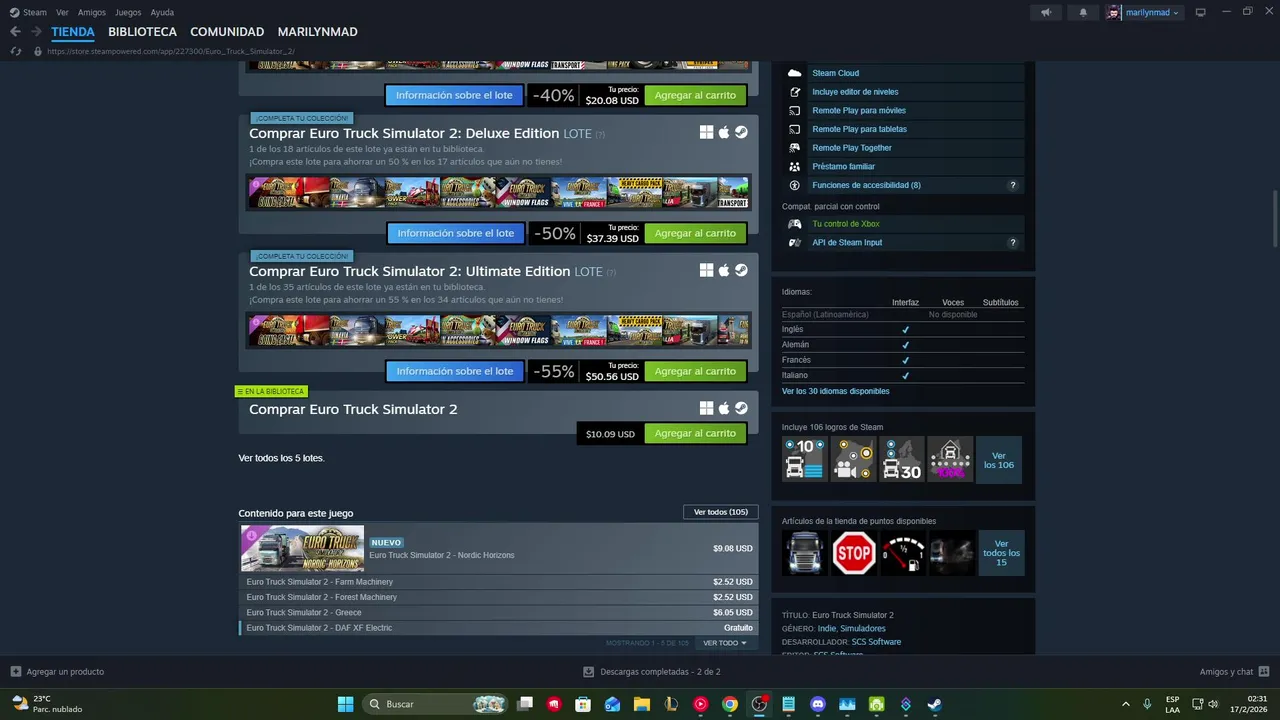The height and width of the screenshot is (720, 1280).
Task: Expand the VER TODO dropdown
Action: (x=725, y=643)
